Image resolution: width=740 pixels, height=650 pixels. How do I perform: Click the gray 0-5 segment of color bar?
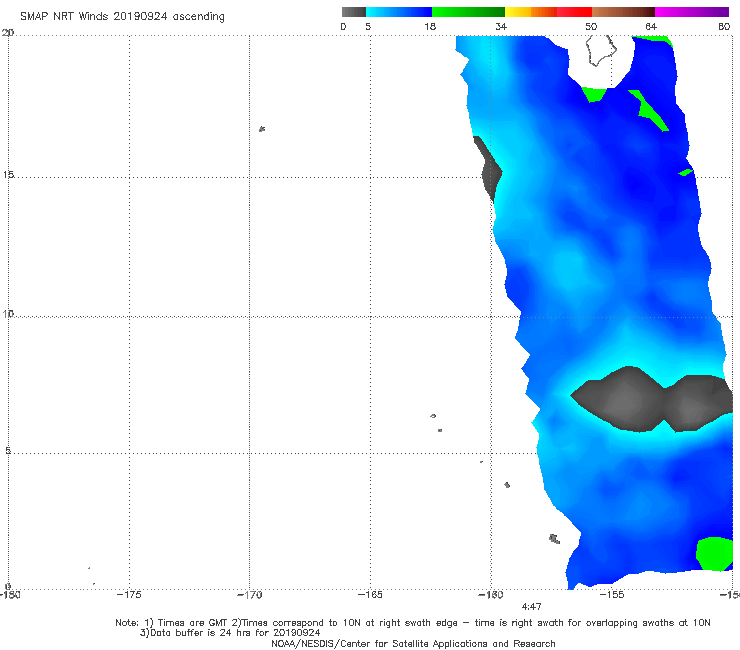(354, 12)
